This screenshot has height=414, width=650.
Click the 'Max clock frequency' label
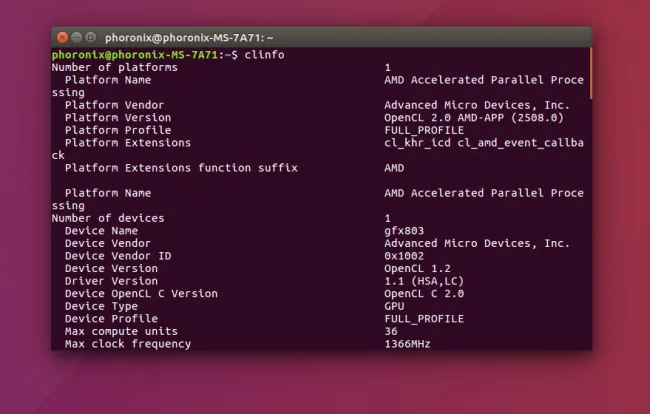pyautogui.click(x=128, y=344)
